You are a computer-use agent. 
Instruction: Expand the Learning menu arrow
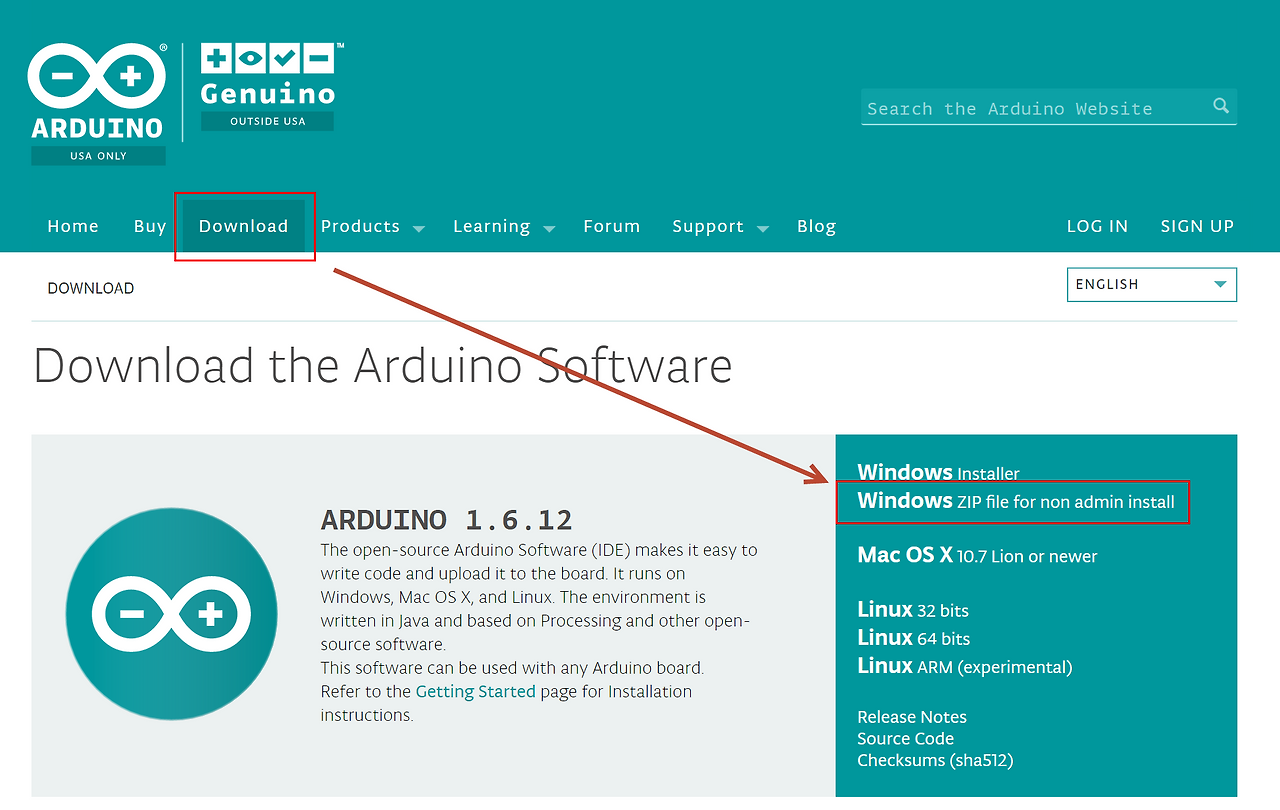pos(549,229)
